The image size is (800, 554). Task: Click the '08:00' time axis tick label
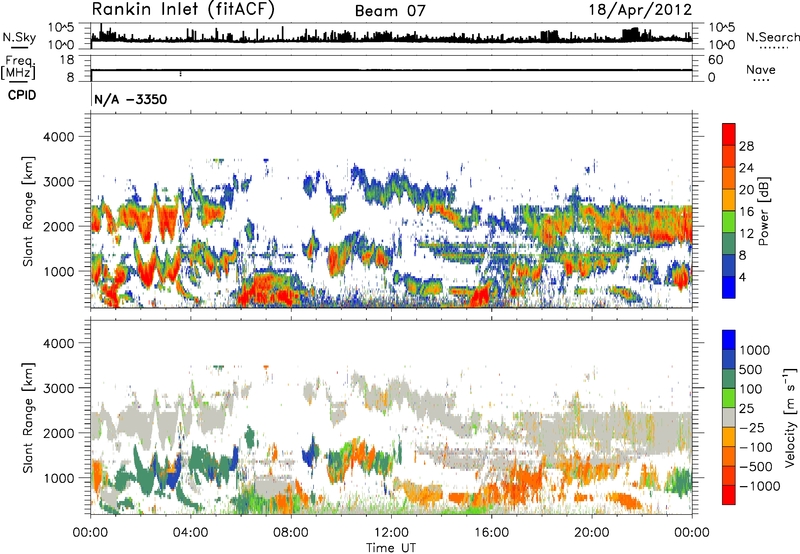[x=291, y=533]
